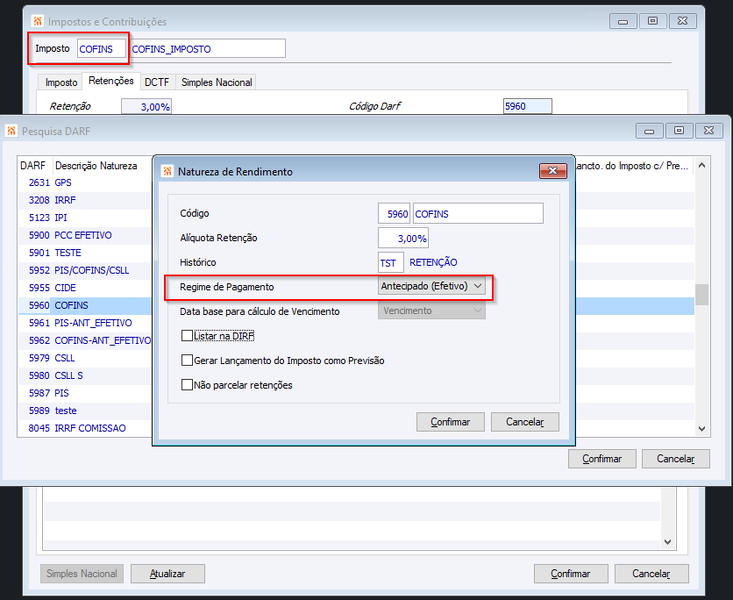This screenshot has width=733, height=600.
Task: Maximize the Pesquisa DARF window
Action: click(679, 131)
